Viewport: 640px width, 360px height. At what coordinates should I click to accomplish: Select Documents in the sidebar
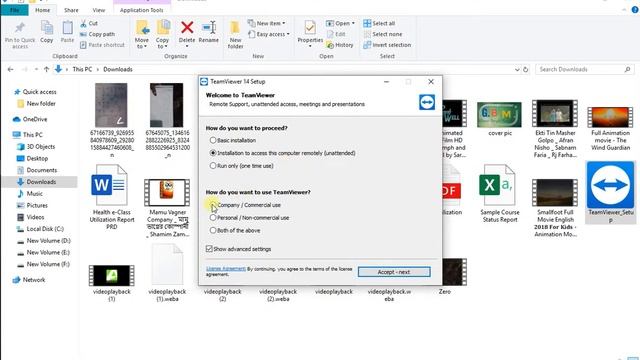coord(42,170)
